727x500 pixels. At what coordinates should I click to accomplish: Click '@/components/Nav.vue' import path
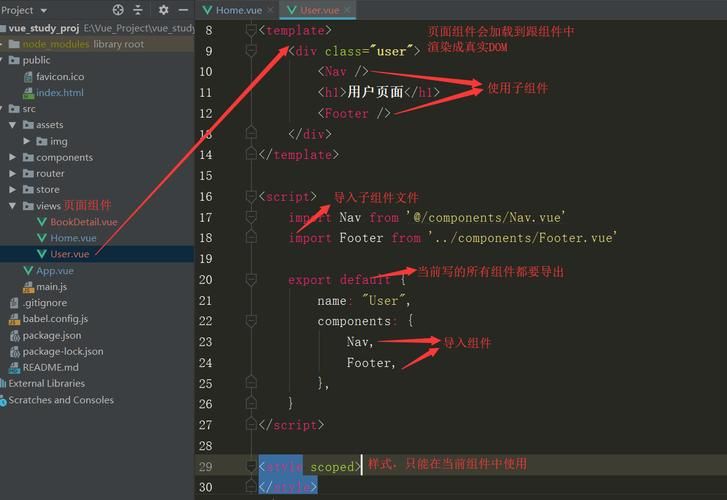(486, 217)
